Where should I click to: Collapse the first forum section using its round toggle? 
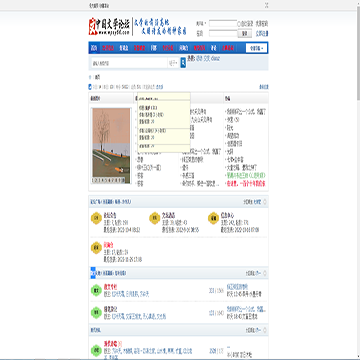coord(265,202)
